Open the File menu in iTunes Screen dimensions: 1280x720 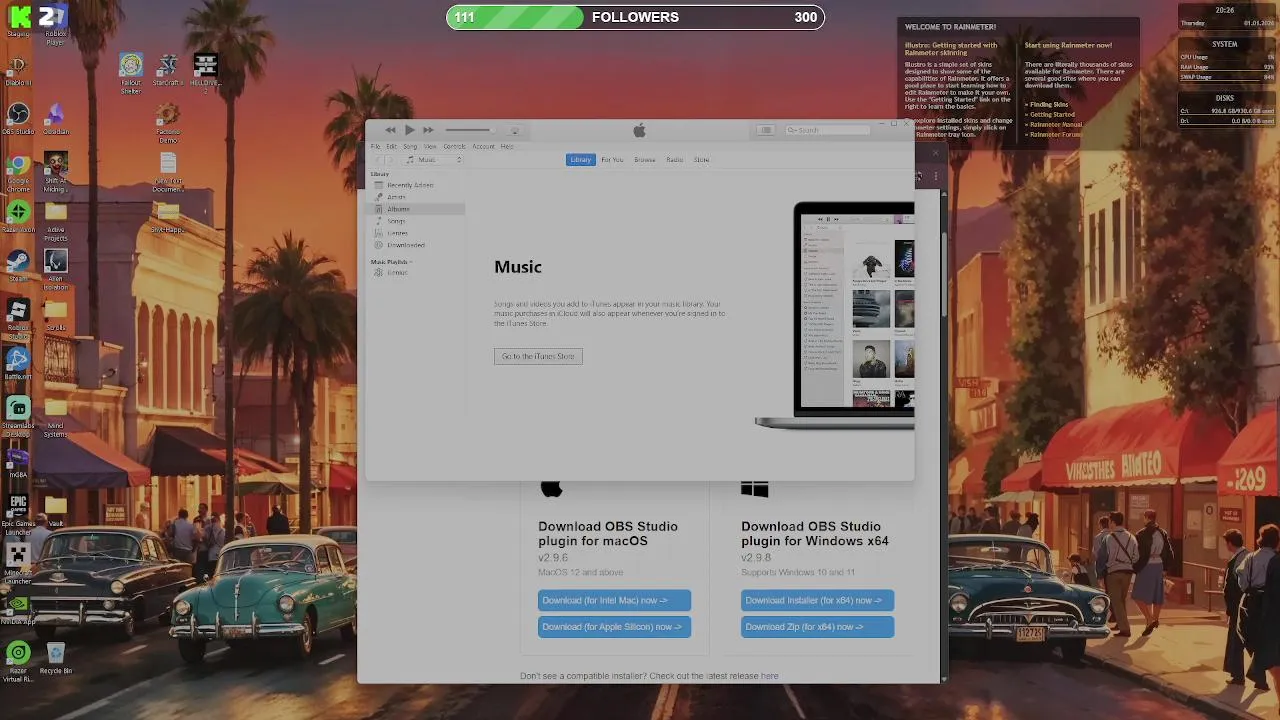376,147
